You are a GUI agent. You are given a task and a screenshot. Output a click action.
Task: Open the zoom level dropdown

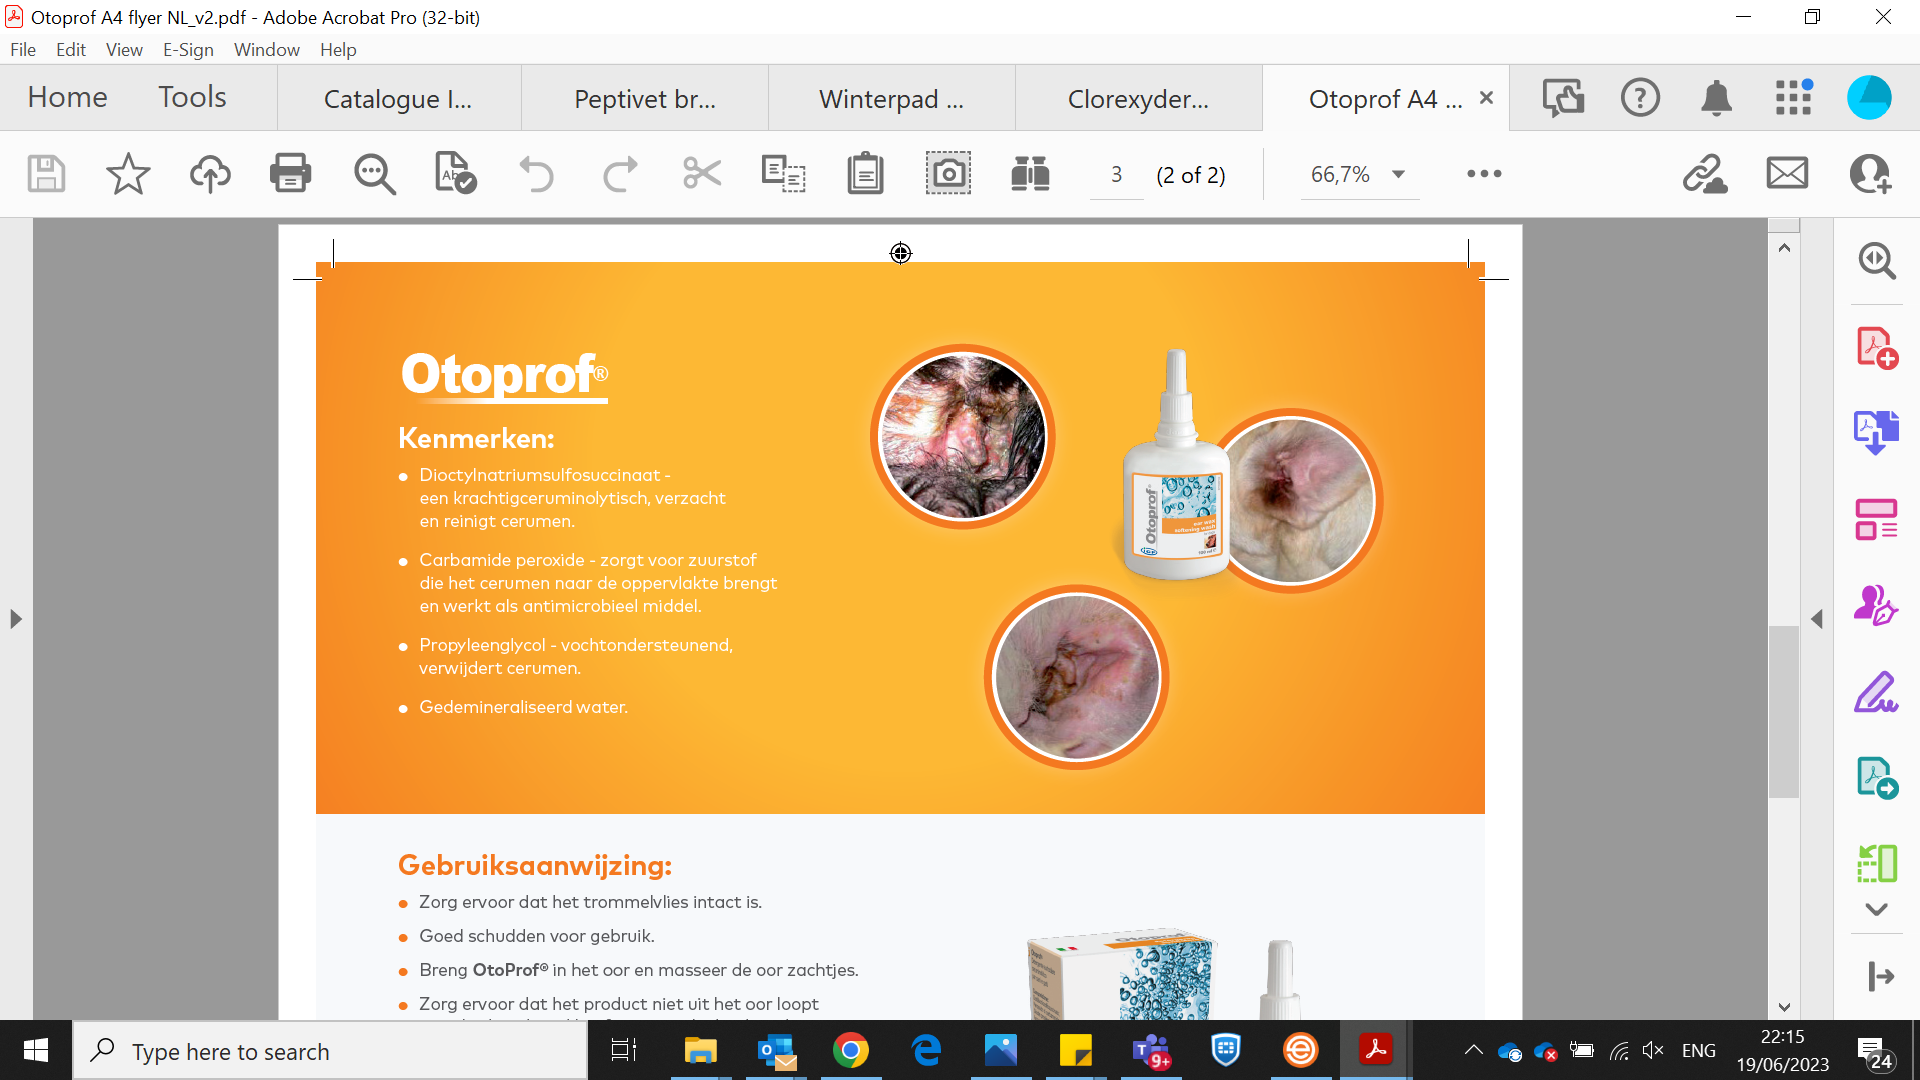coord(1398,174)
